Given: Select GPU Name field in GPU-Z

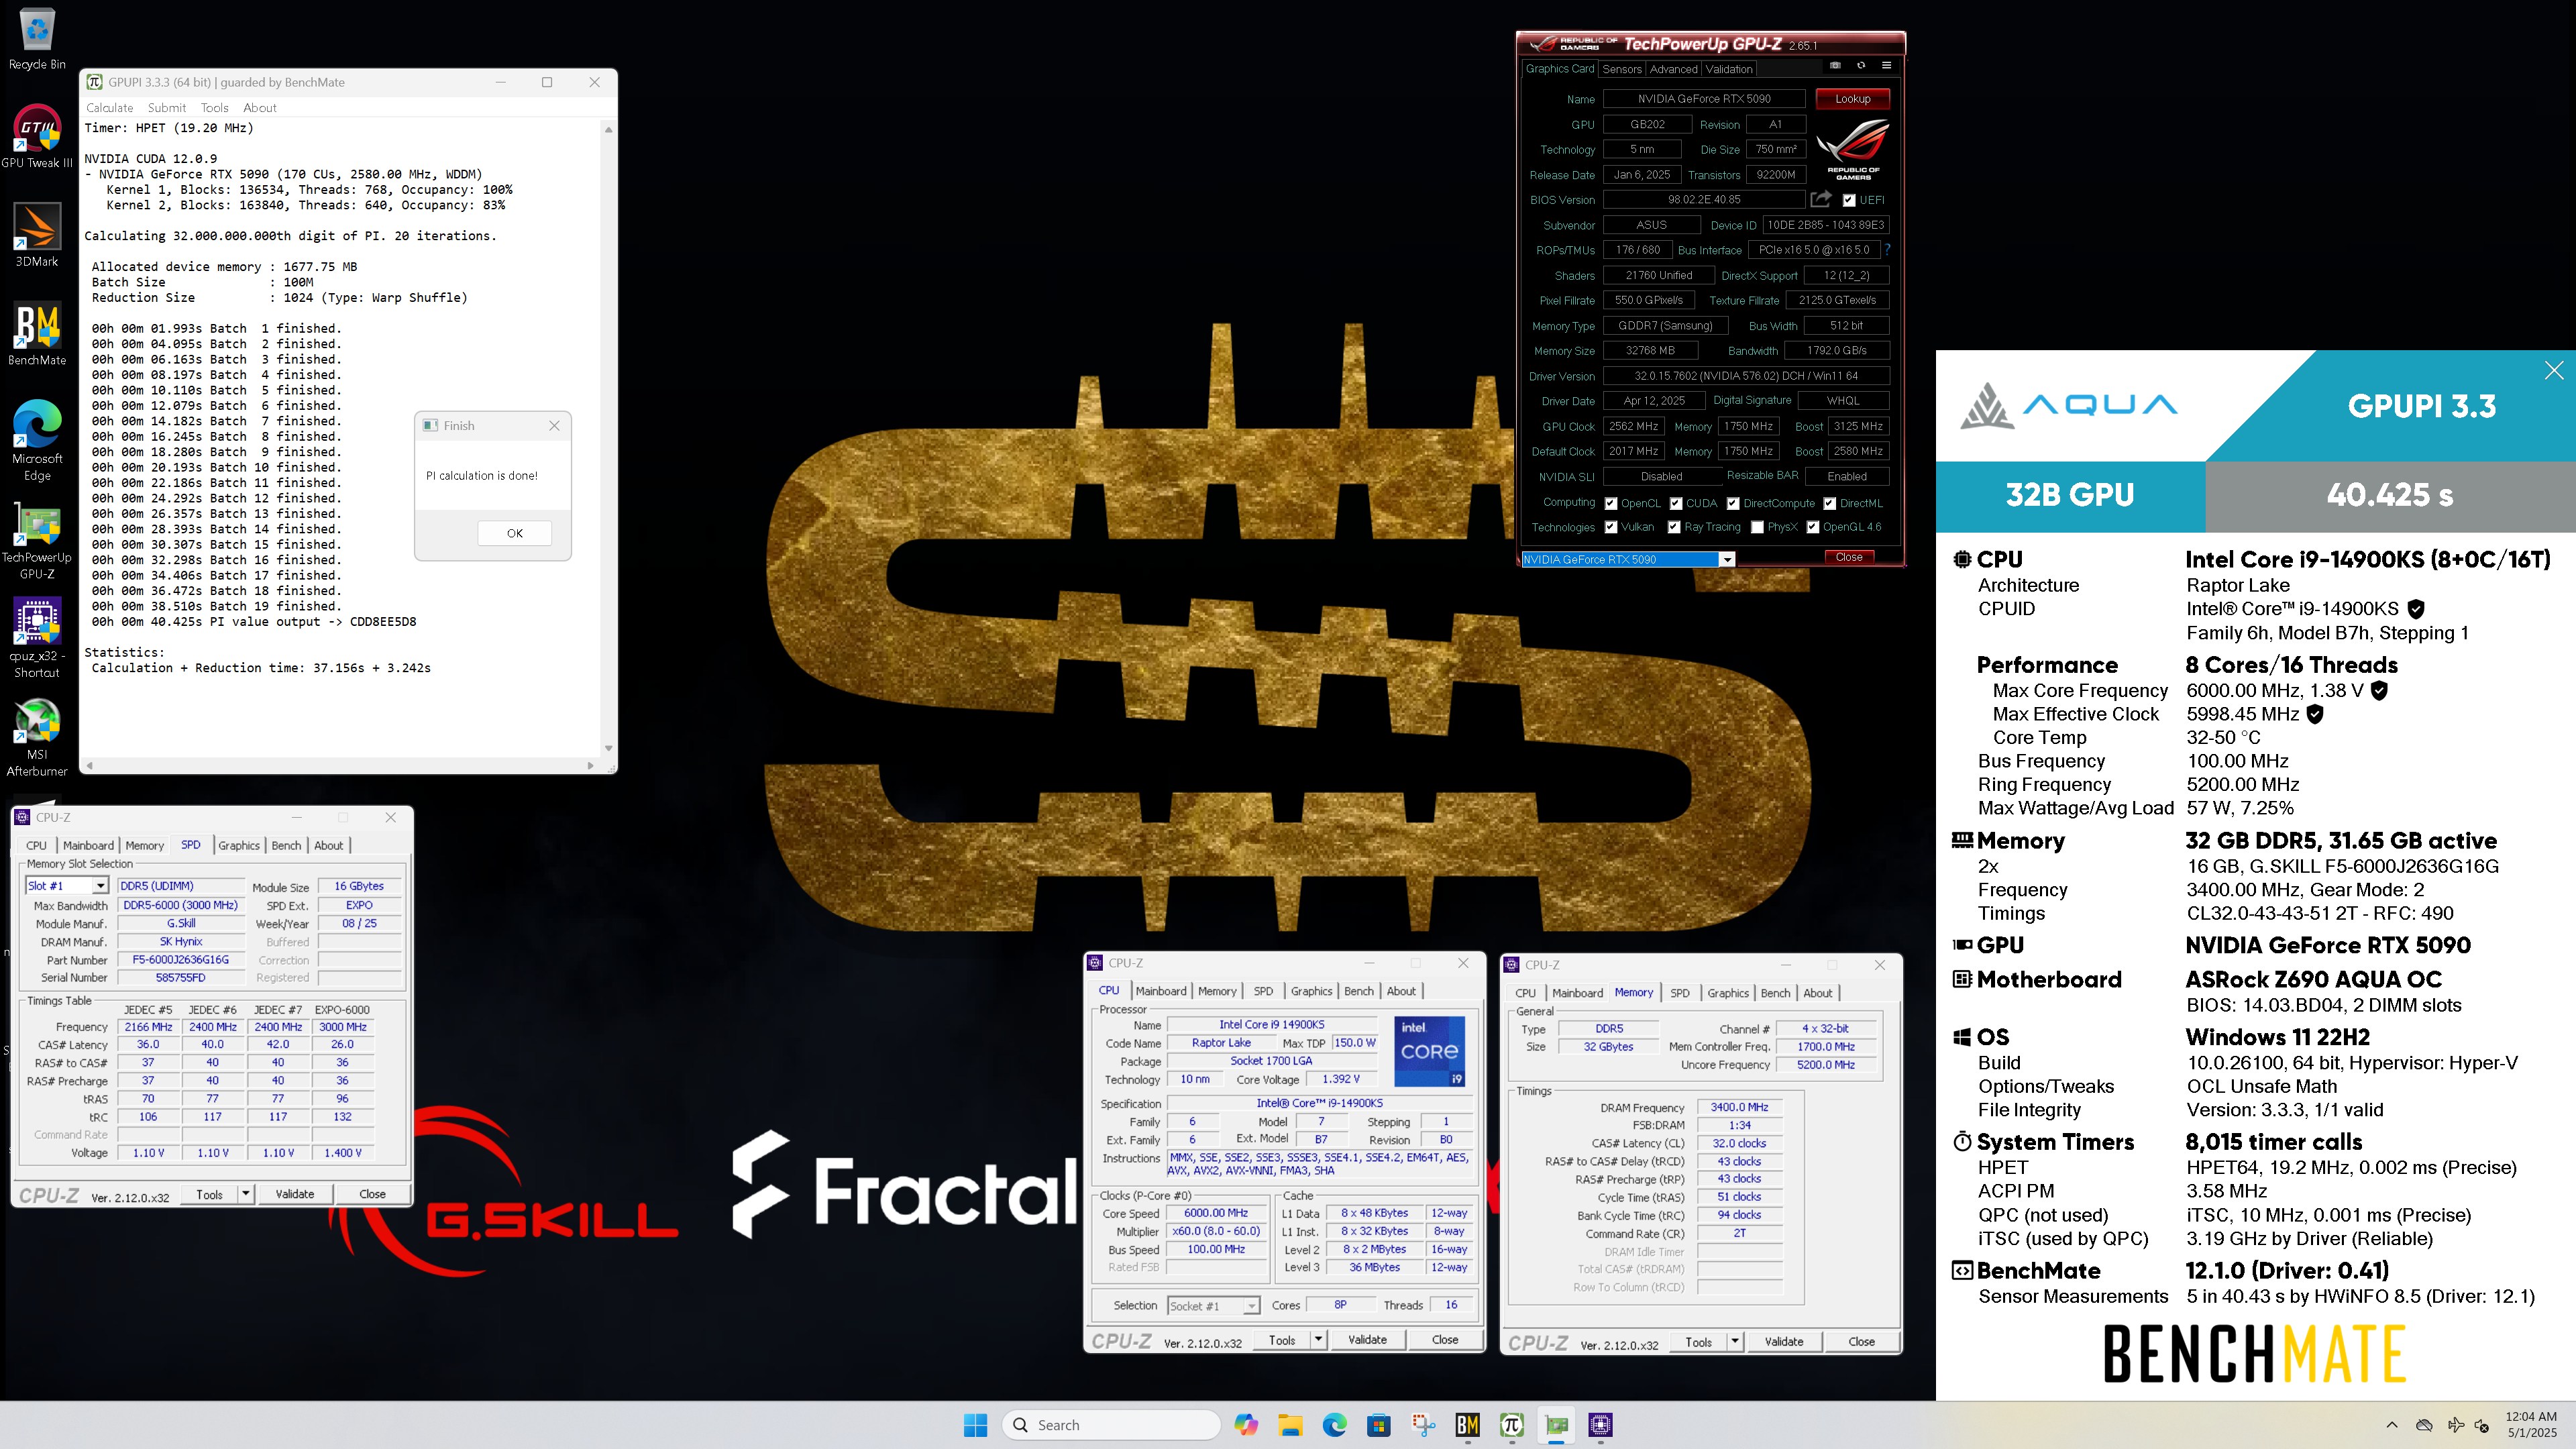Looking at the screenshot, I should pyautogui.click(x=1704, y=98).
